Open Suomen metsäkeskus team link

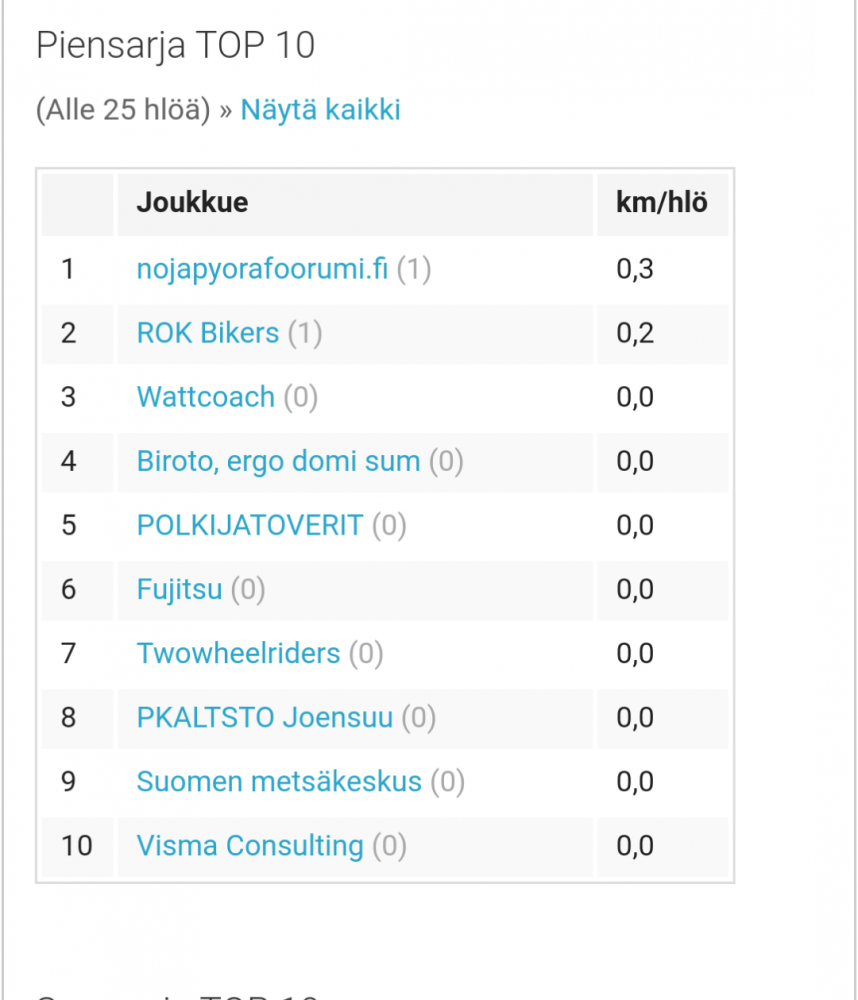coord(279,781)
